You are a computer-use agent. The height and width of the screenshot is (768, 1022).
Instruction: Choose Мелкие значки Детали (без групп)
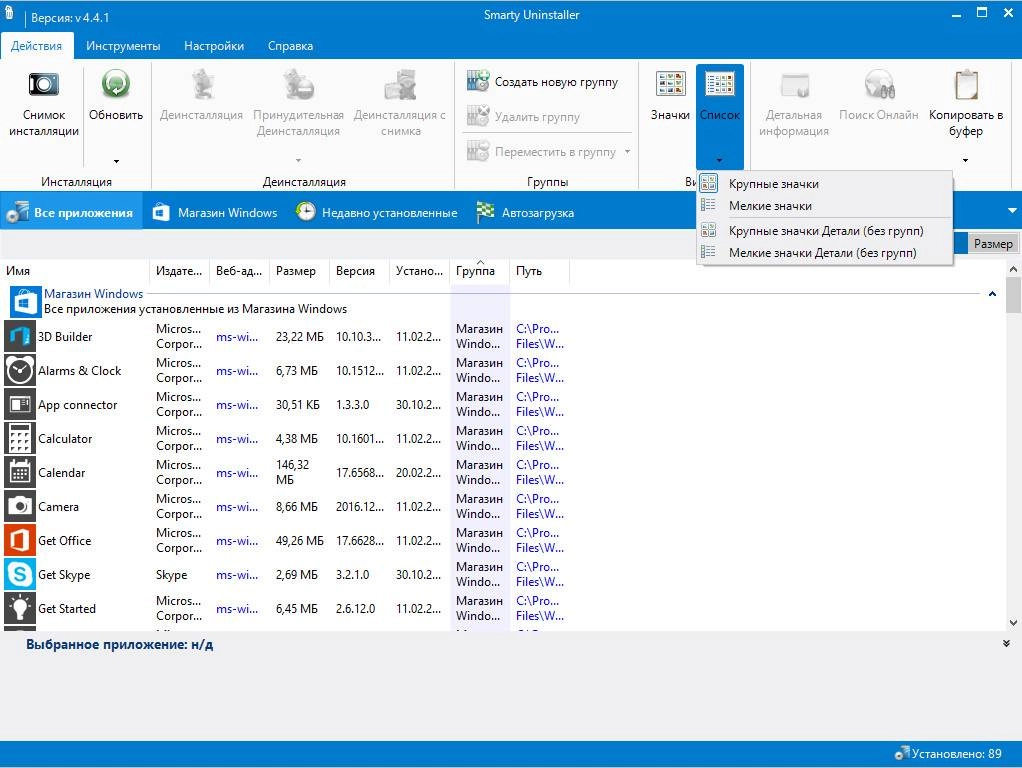825,252
